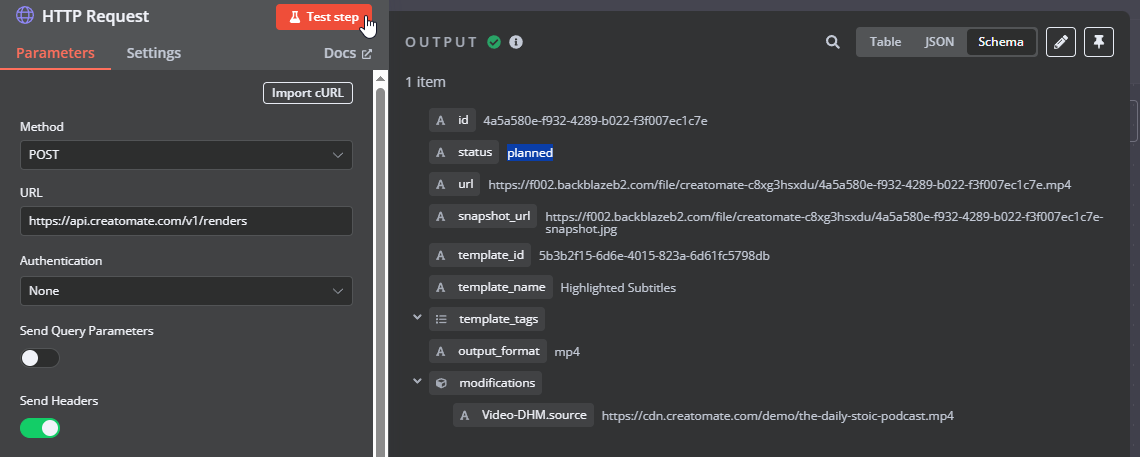Open the Docs link

coord(348,53)
